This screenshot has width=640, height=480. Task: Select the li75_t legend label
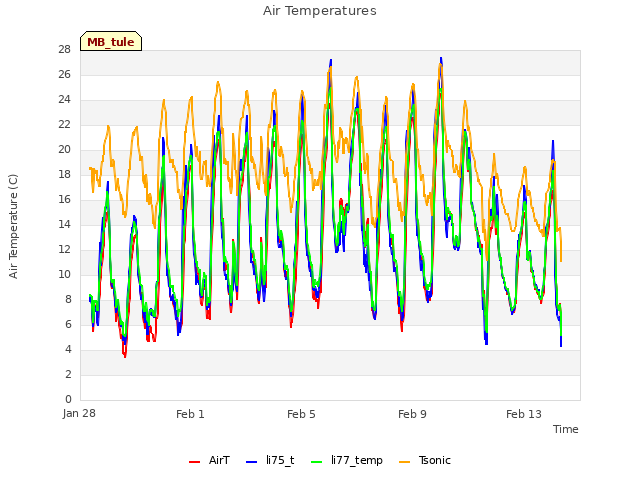pyautogui.click(x=280, y=460)
